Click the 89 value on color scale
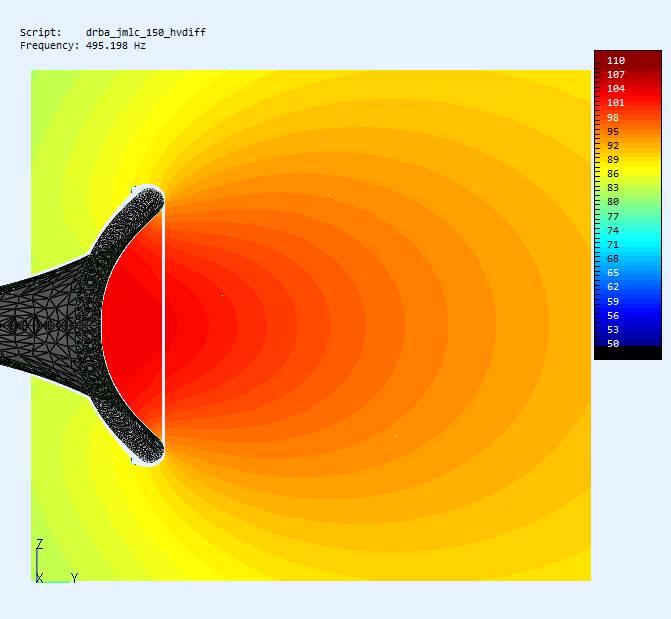Image resolution: width=671 pixels, height=619 pixels. [613, 159]
